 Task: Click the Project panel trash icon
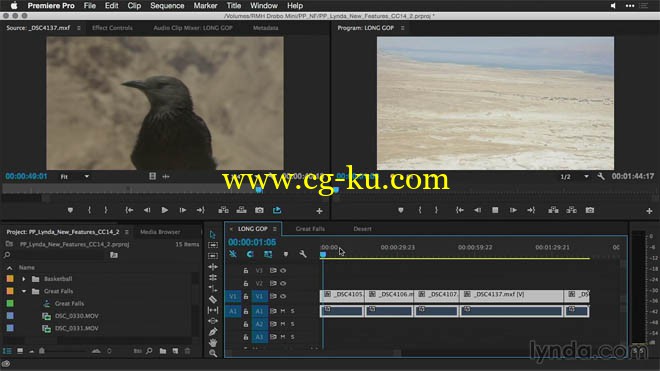[188, 351]
